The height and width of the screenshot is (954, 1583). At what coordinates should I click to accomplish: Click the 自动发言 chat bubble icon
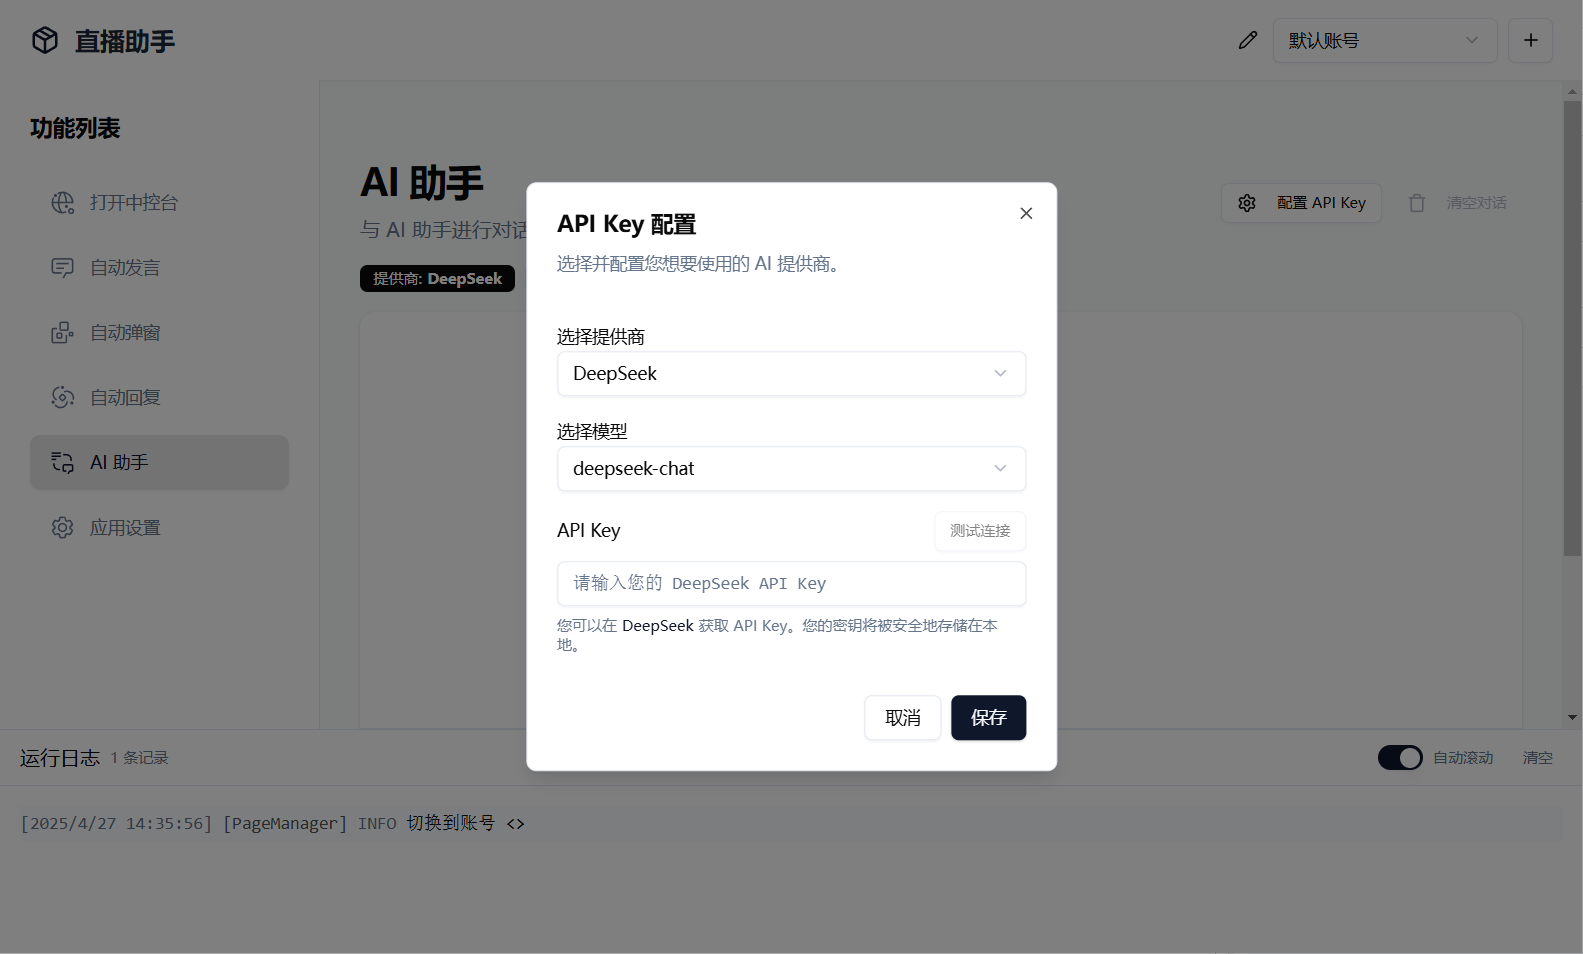click(x=63, y=267)
